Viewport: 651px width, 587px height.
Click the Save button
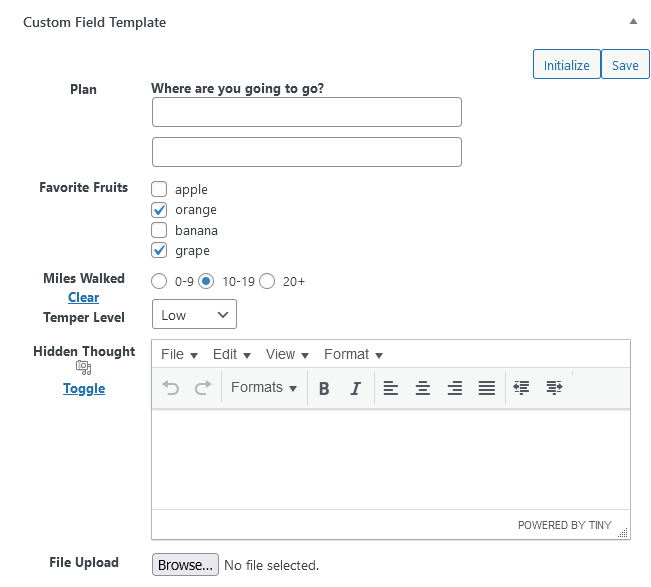625,64
